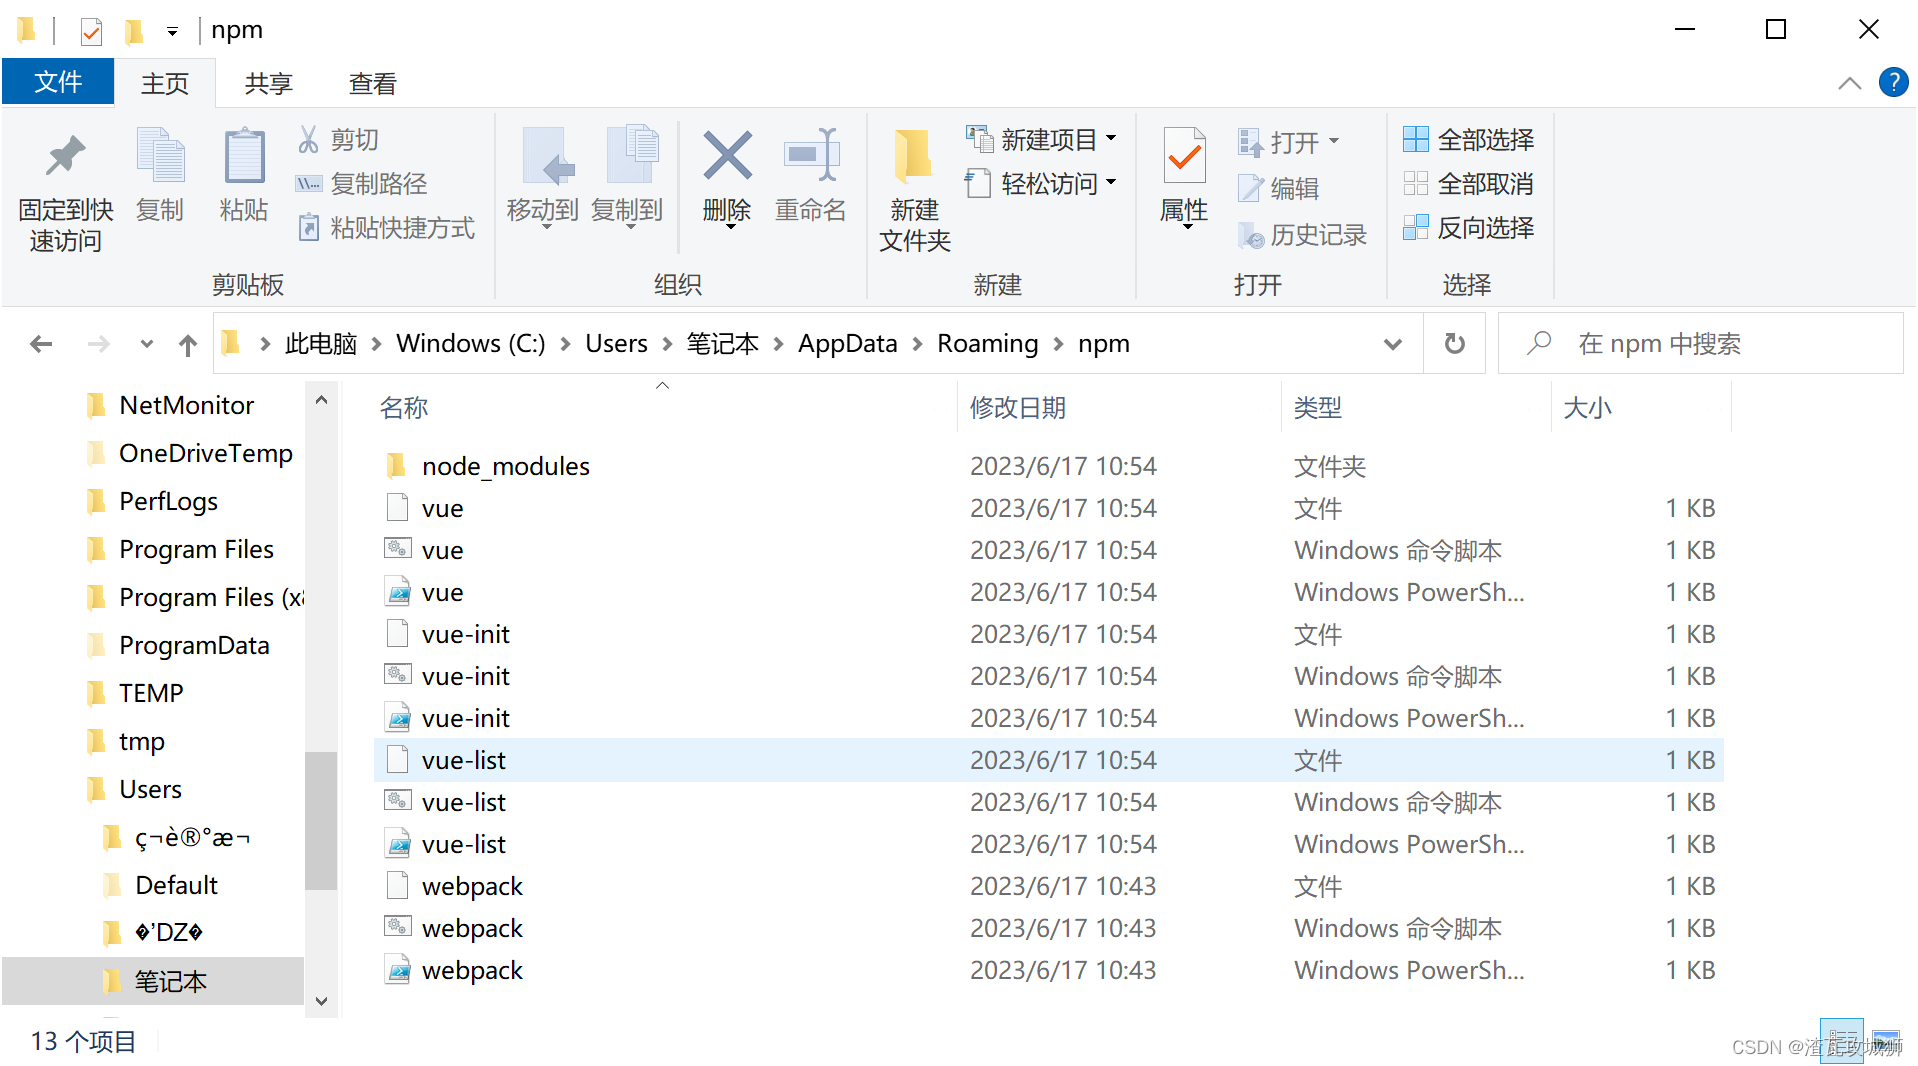1918x1066 pixels.
Task: Open the Help question mark icon
Action: coord(1893,82)
